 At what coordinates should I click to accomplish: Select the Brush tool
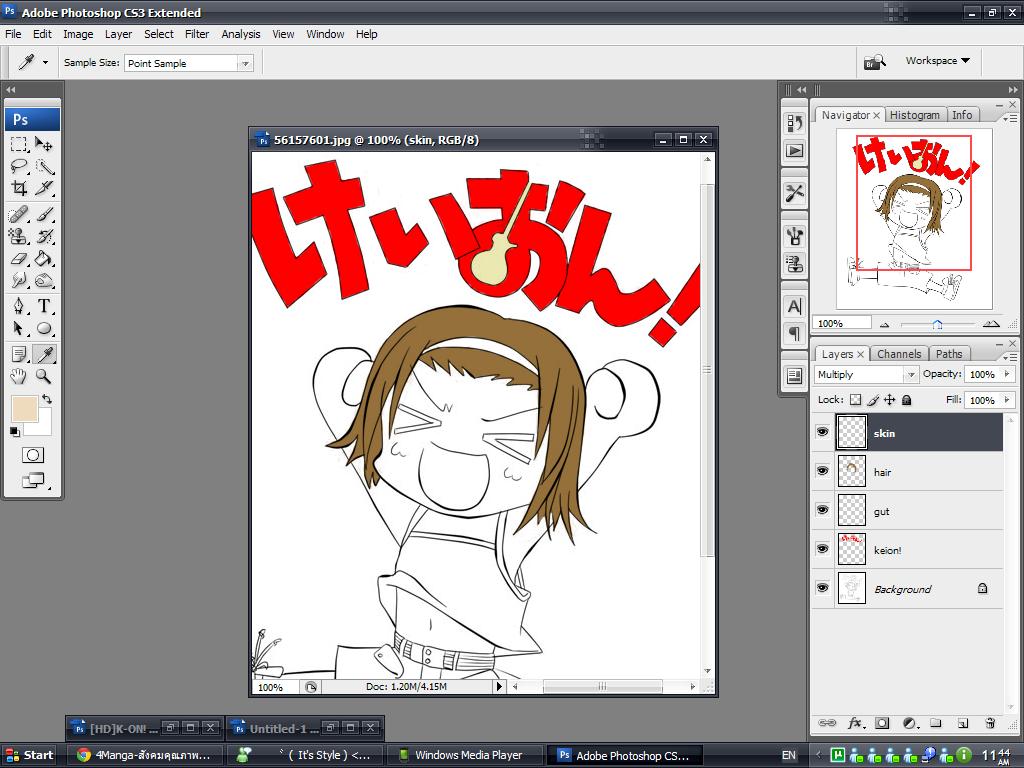tap(44, 214)
